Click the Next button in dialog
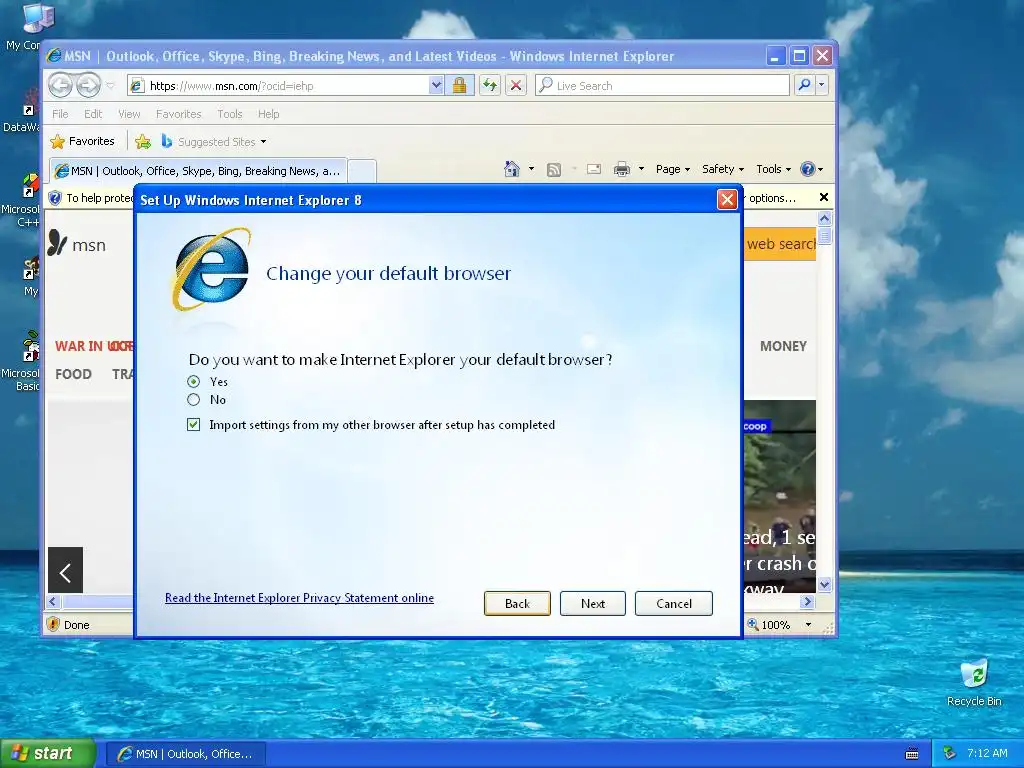Image resolution: width=1024 pixels, height=768 pixels. (x=592, y=603)
